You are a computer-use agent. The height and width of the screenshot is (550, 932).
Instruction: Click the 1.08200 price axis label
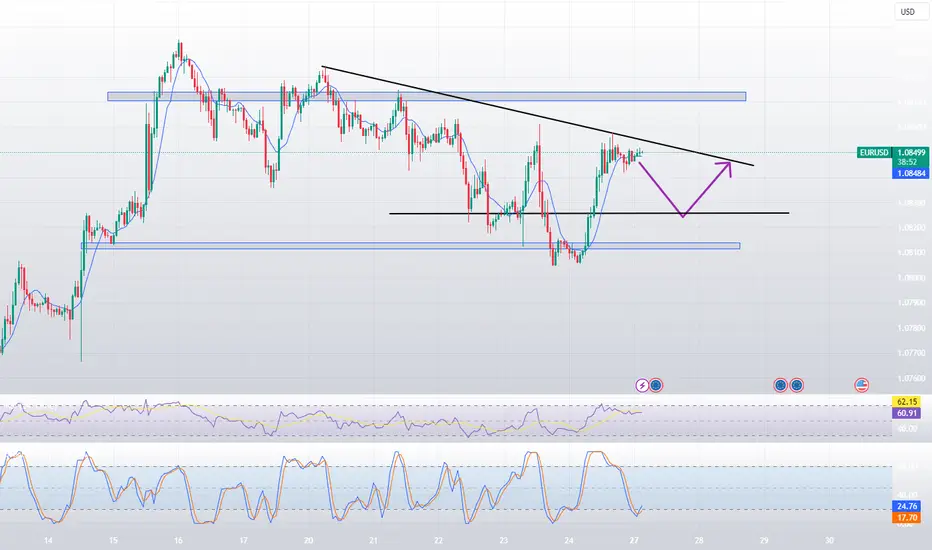point(911,228)
